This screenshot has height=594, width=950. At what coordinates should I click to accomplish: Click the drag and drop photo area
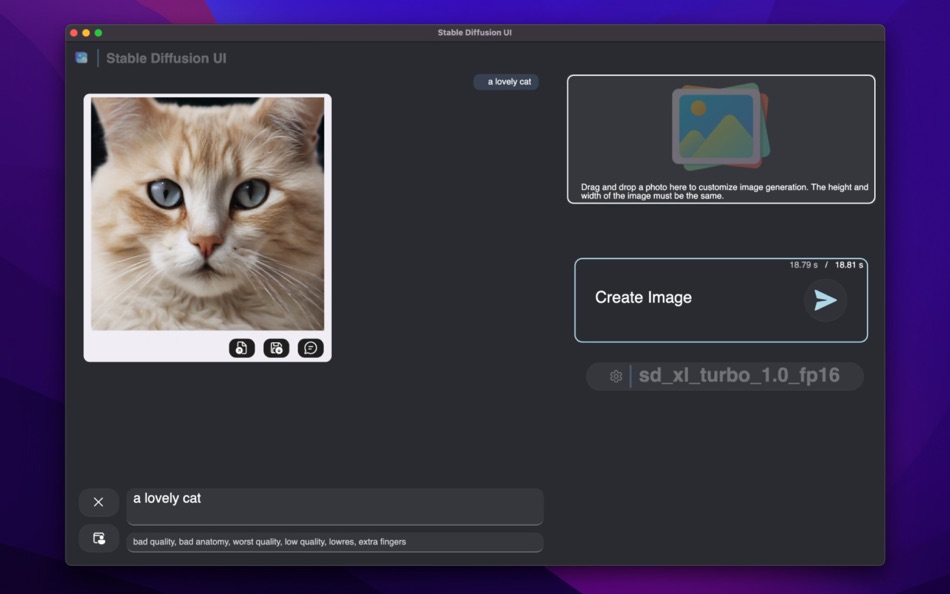[720, 139]
